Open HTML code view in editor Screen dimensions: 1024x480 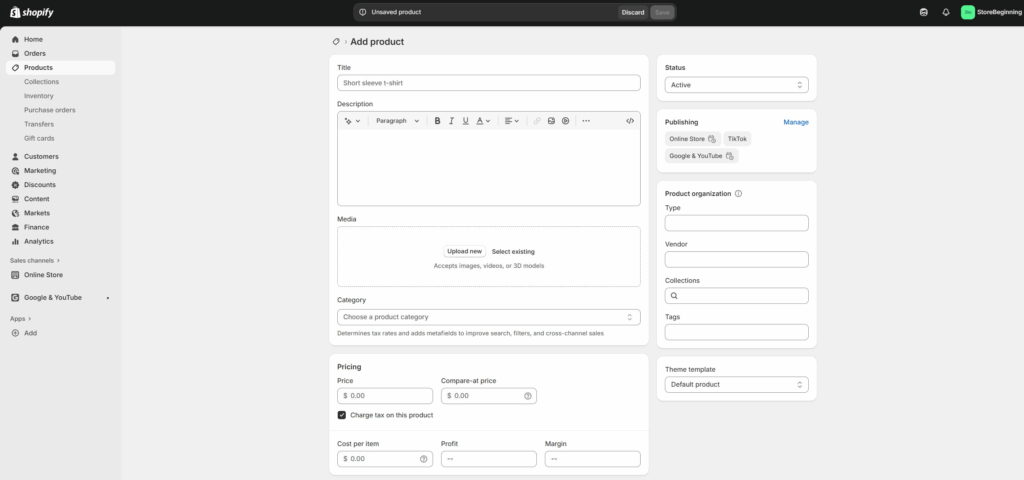[x=629, y=121]
